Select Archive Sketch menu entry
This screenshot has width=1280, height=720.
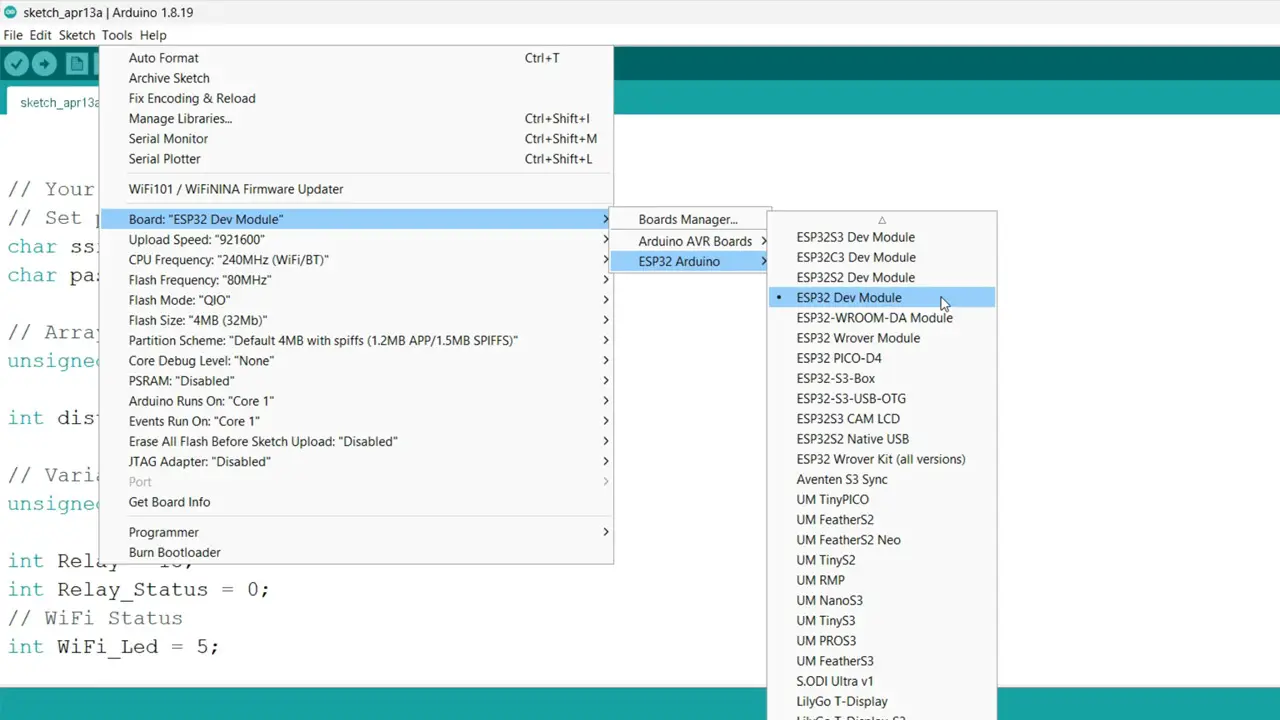(x=356, y=78)
